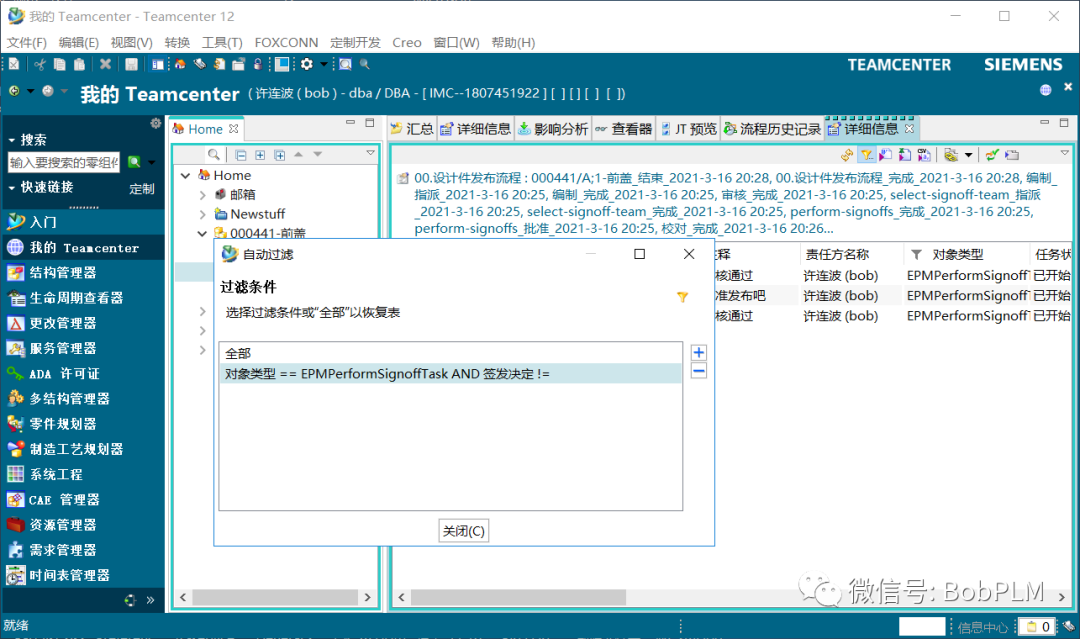Click the gear settings toolbar icon
Image resolution: width=1080 pixels, height=639 pixels.
pyautogui.click(x=307, y=64)
